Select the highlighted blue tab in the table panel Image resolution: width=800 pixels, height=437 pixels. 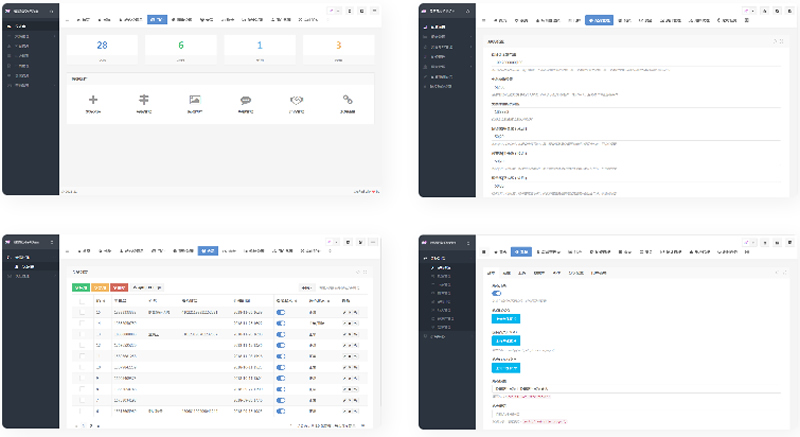click(207, 250)
